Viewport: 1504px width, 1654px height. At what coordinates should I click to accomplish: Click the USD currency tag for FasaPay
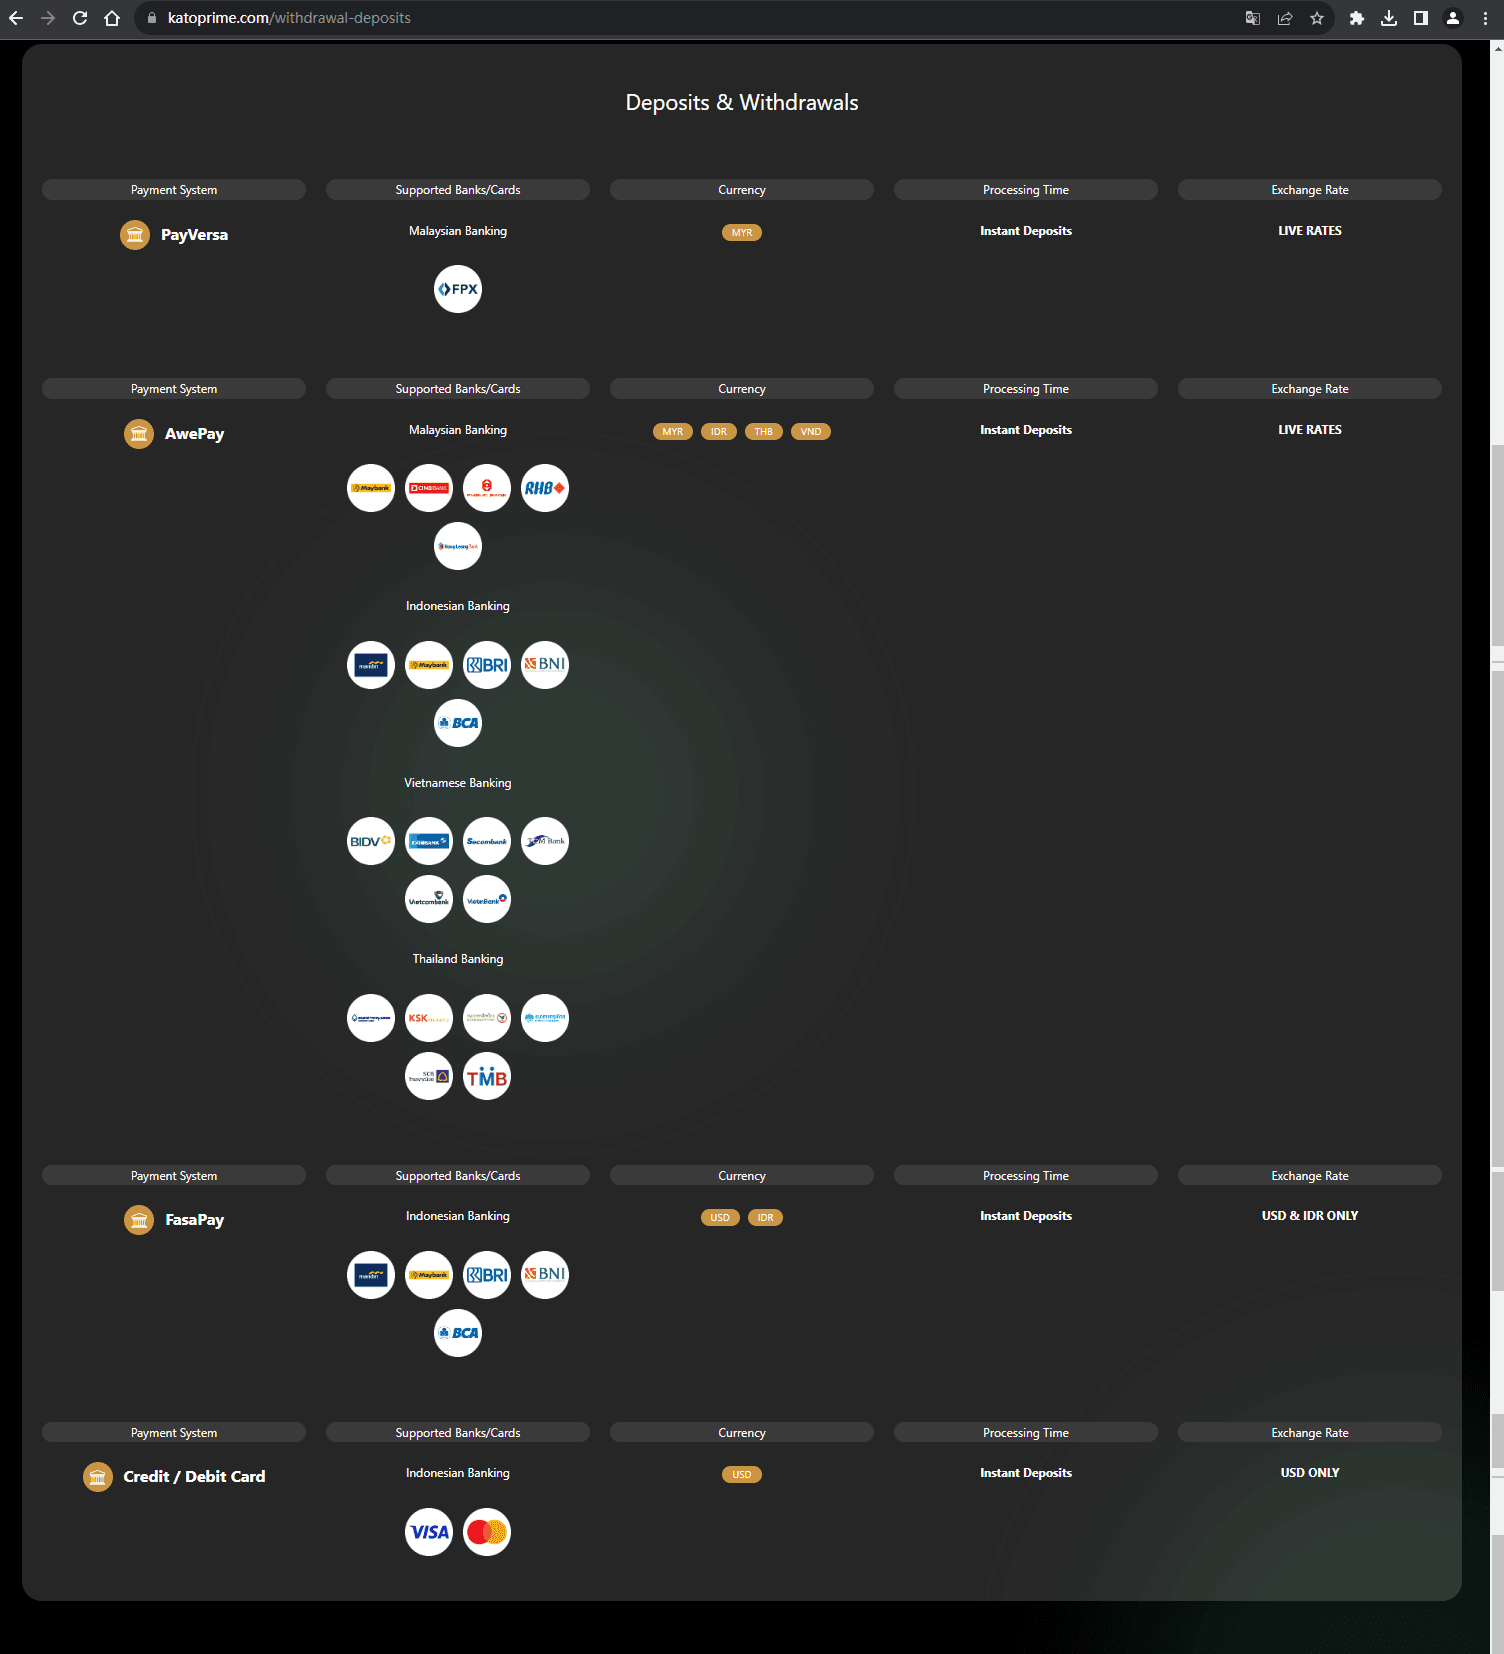point(720,1218)
